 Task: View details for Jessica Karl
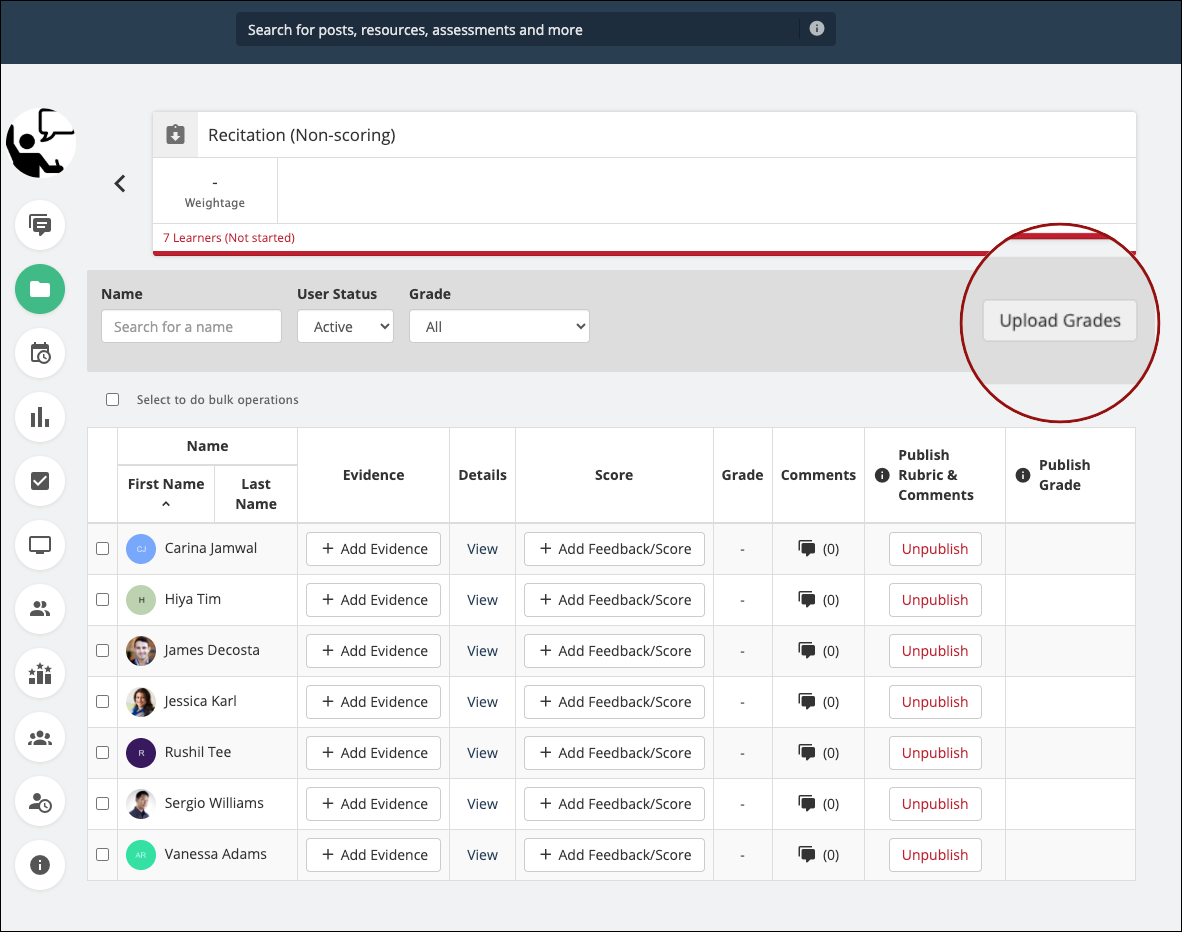[482, 702]
